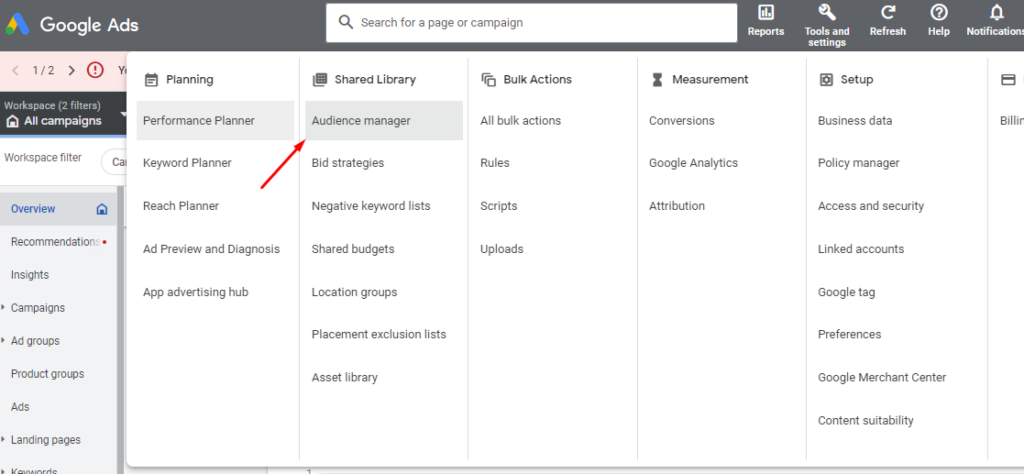Open Location groups

tap(355, 292)
